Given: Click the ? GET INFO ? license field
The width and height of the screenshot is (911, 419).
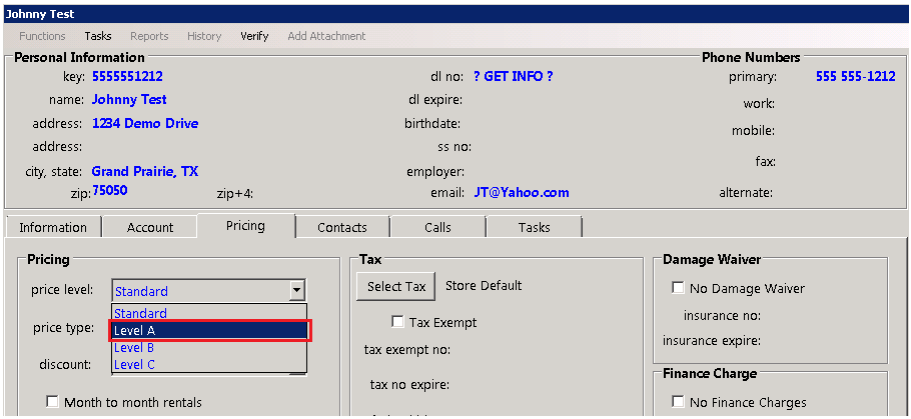Looking at the screenshot, I should [x=513, y=77].
